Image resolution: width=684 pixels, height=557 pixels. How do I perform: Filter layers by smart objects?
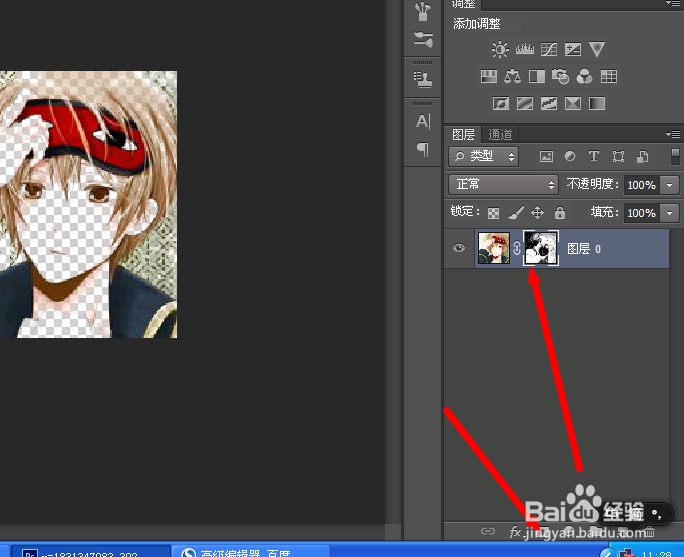pos(642,157)
